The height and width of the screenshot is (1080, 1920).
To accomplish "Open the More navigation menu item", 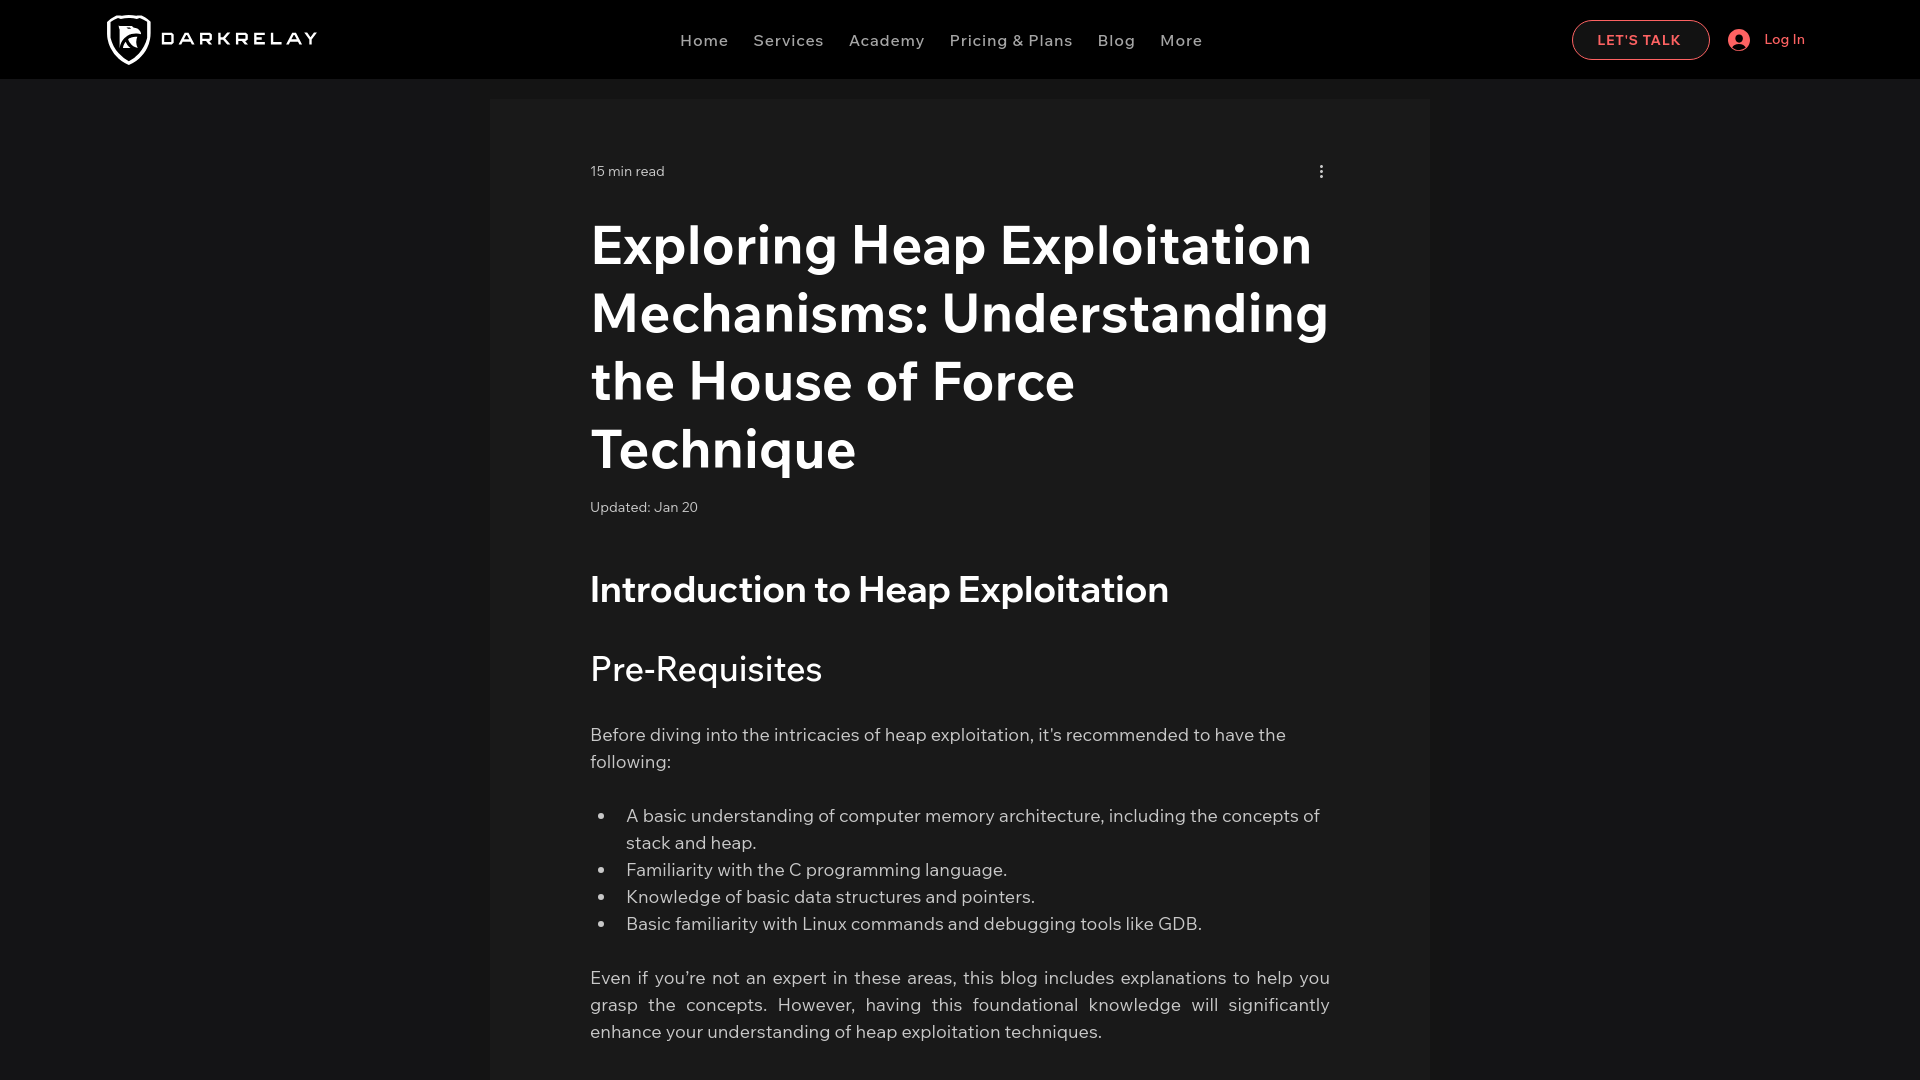I will (x=1182, y=40).
